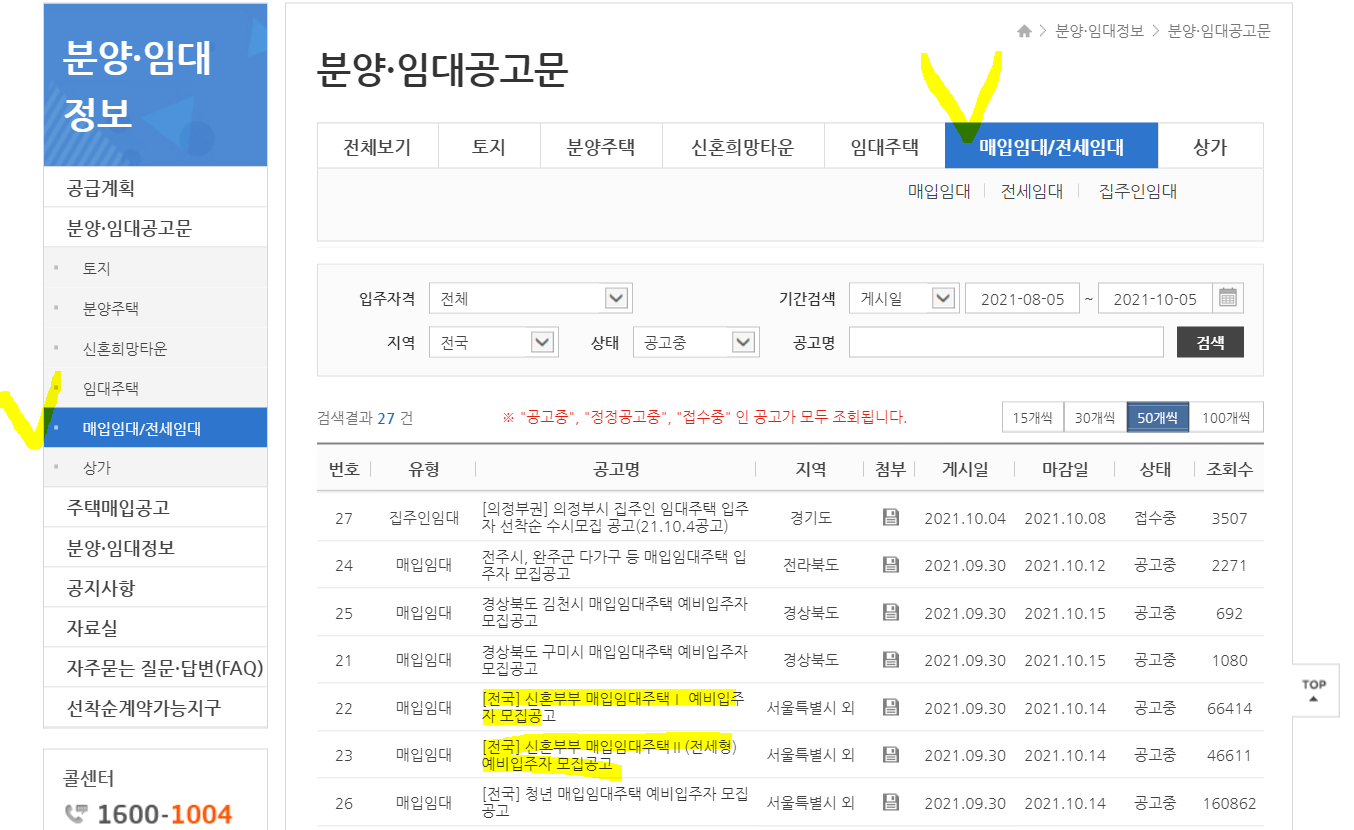Open 자료실 in the sidebar
This screenshot has height=830, width=1354.
155,628
